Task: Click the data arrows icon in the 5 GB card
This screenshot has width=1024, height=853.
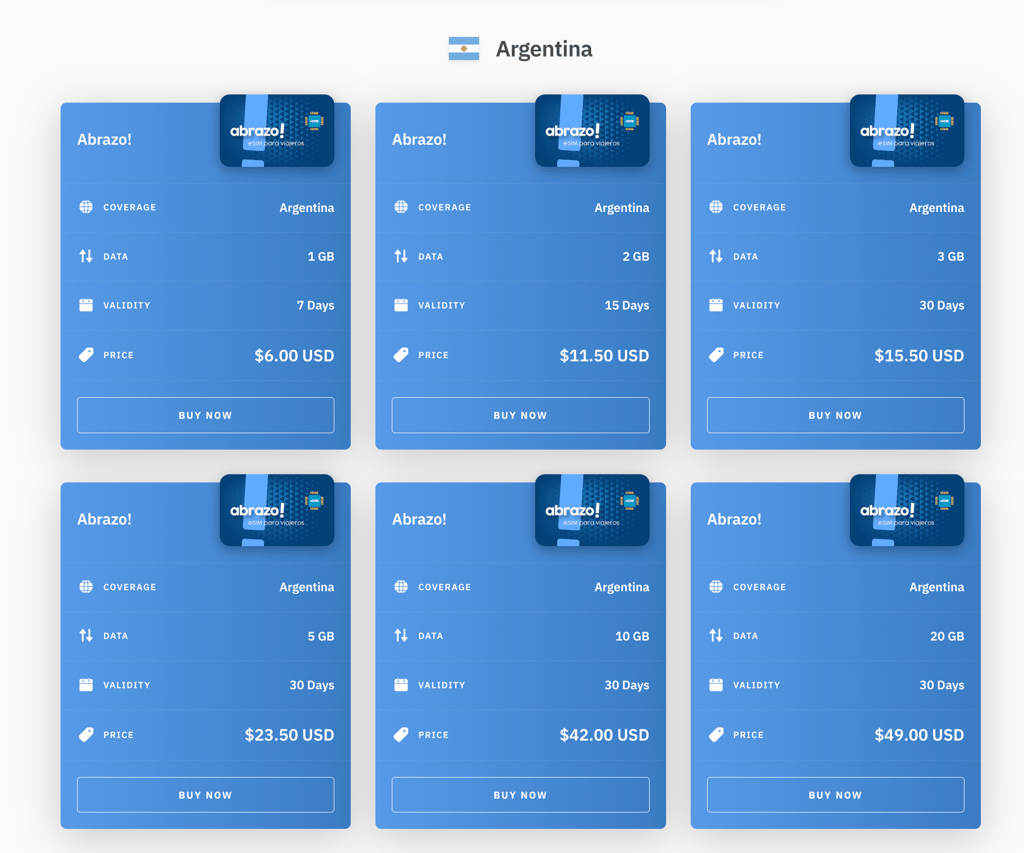Action: (x=86, y=636)
